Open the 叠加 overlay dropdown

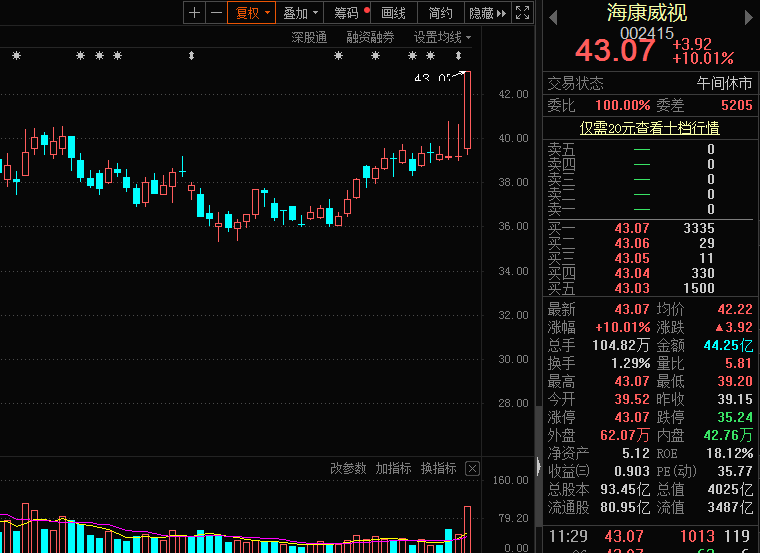(x=300, y=13)
